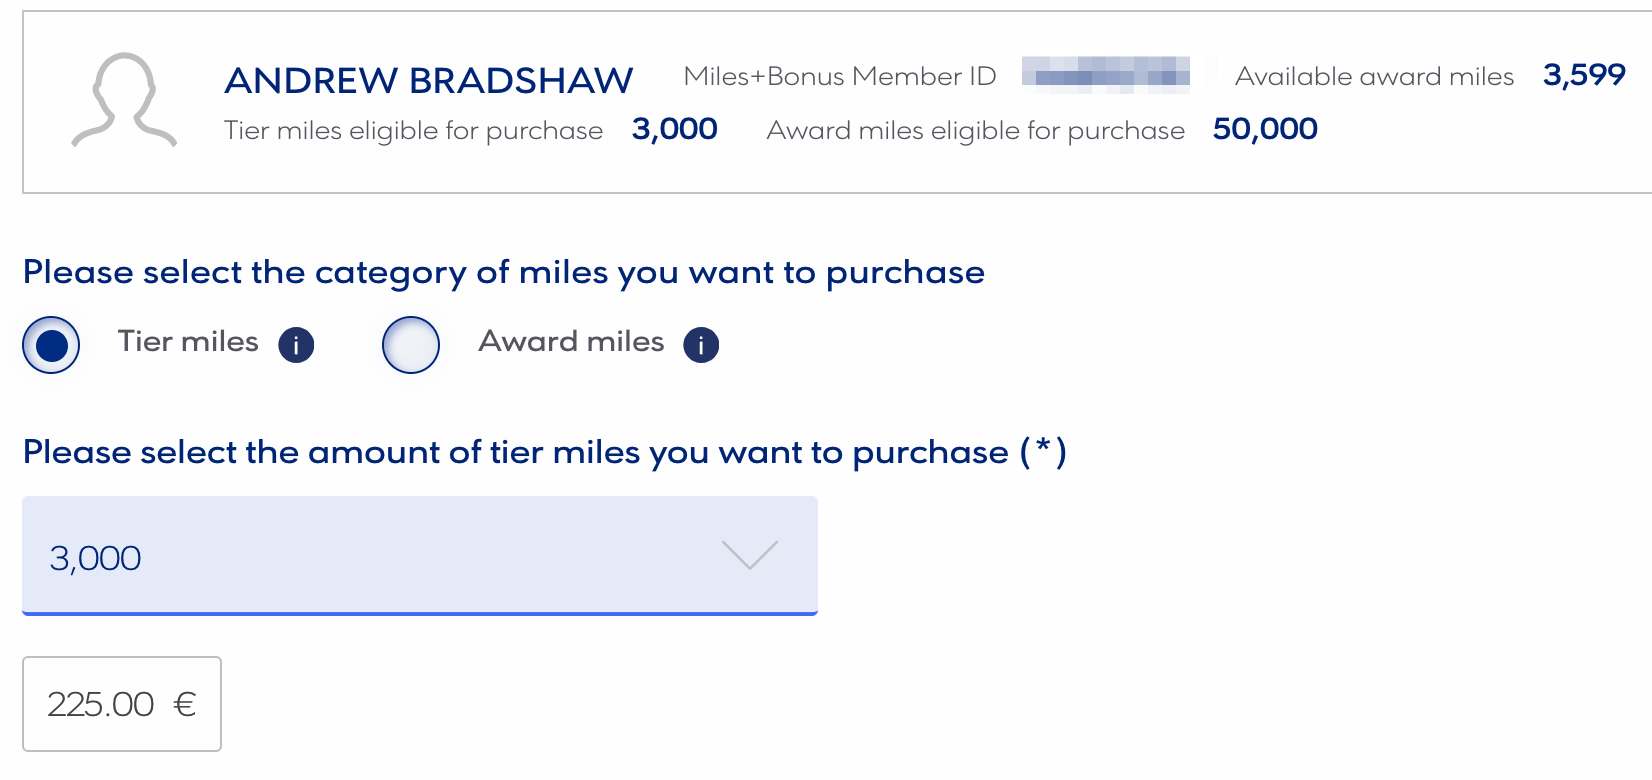
Task: Click the 3,000 tier miles eligible value
Action: coord(675,128)
